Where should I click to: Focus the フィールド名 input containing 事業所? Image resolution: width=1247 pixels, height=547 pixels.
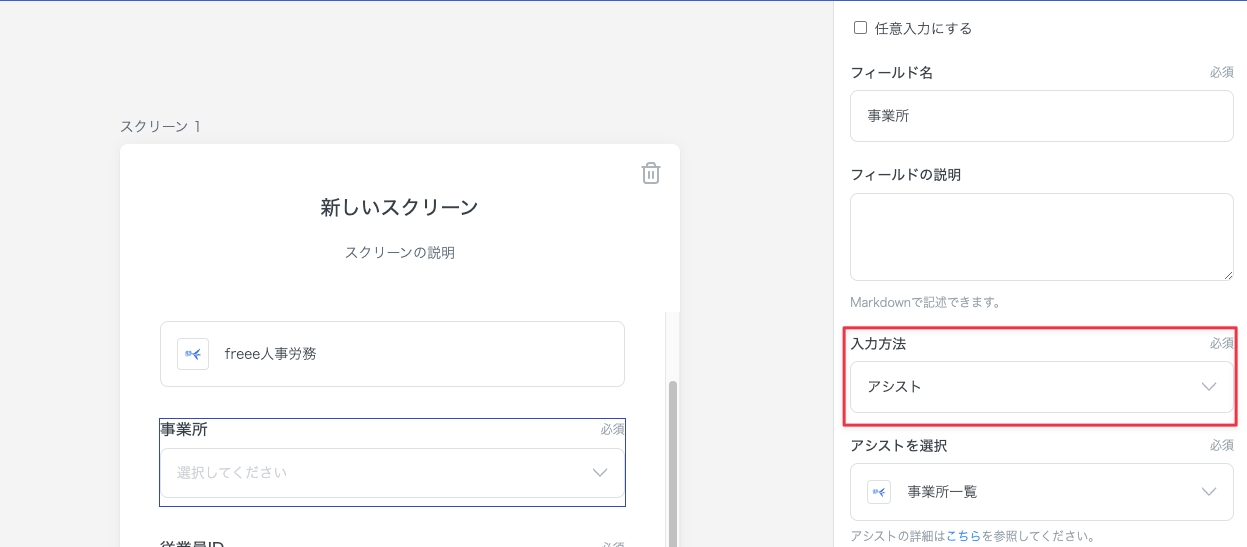click(x=1040, y=116)
